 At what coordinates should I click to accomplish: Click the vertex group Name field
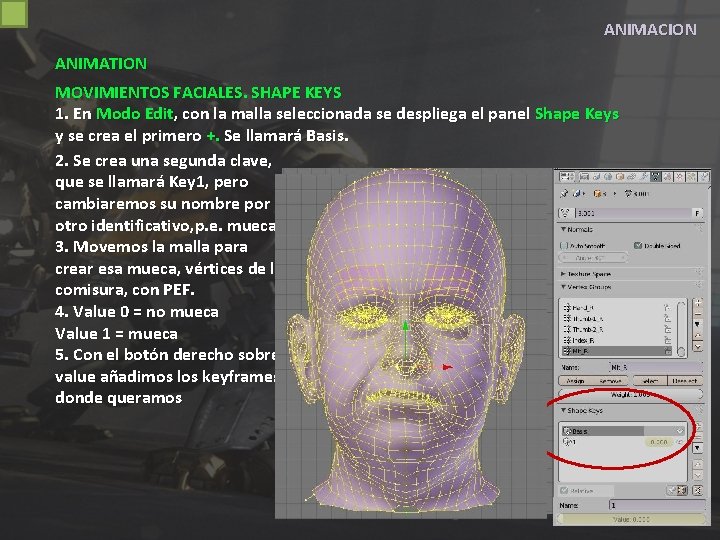[x=656, y=367]
